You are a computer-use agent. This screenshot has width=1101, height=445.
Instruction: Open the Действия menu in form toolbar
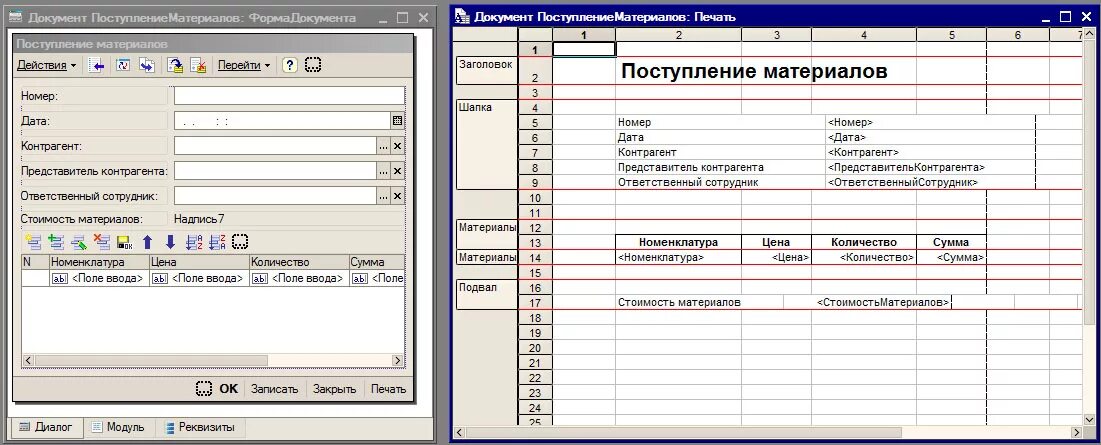(46, 65)
